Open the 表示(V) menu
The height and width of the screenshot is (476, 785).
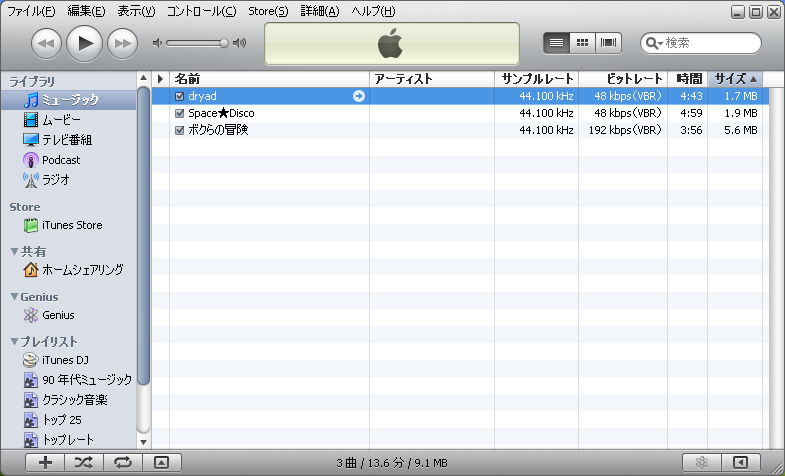[x=136, y=11]
